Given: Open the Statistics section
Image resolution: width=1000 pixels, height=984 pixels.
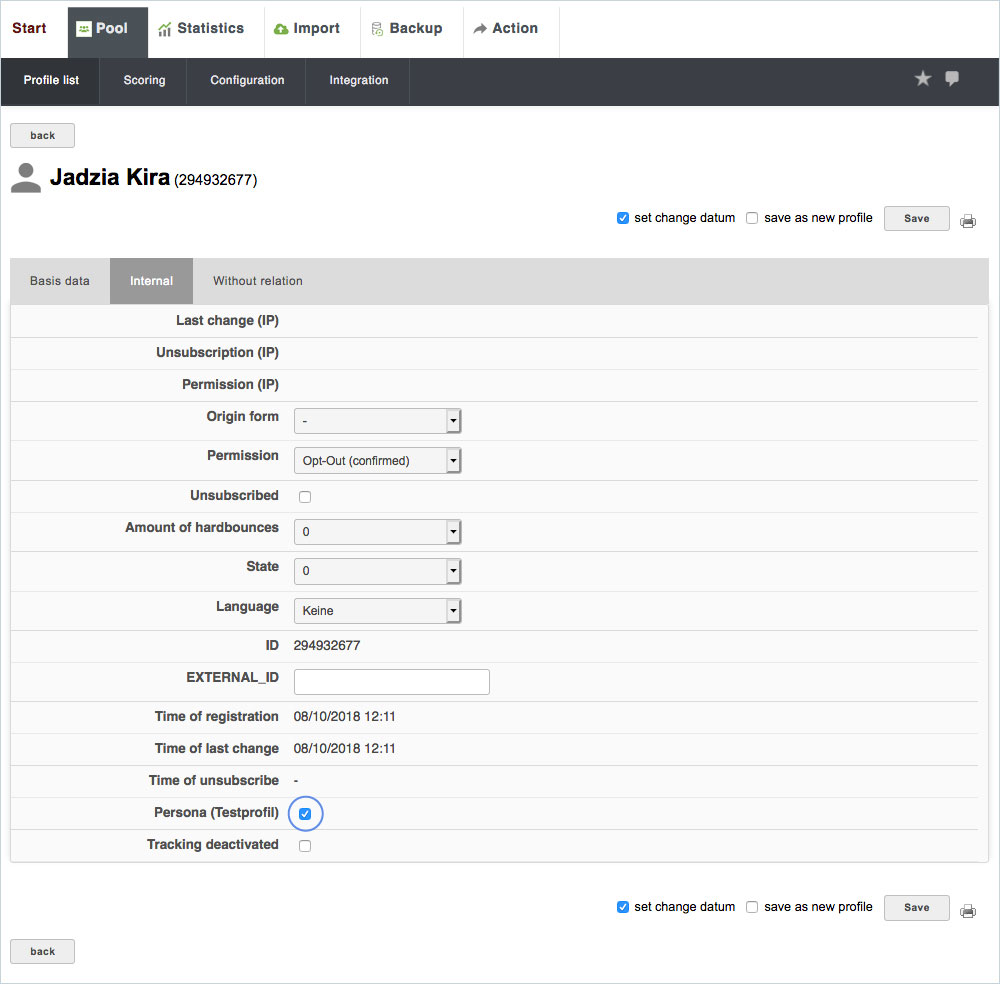Looking at the screenshot, I should point(201,29).
